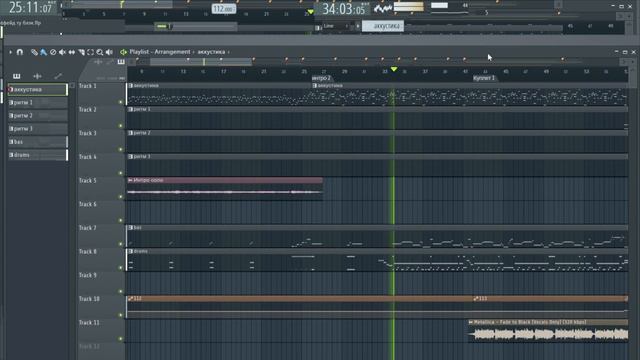The width and height of the screenshot is (640, 360).
Task: Mute Track 3 using its green light
Action: click(120, 149)
